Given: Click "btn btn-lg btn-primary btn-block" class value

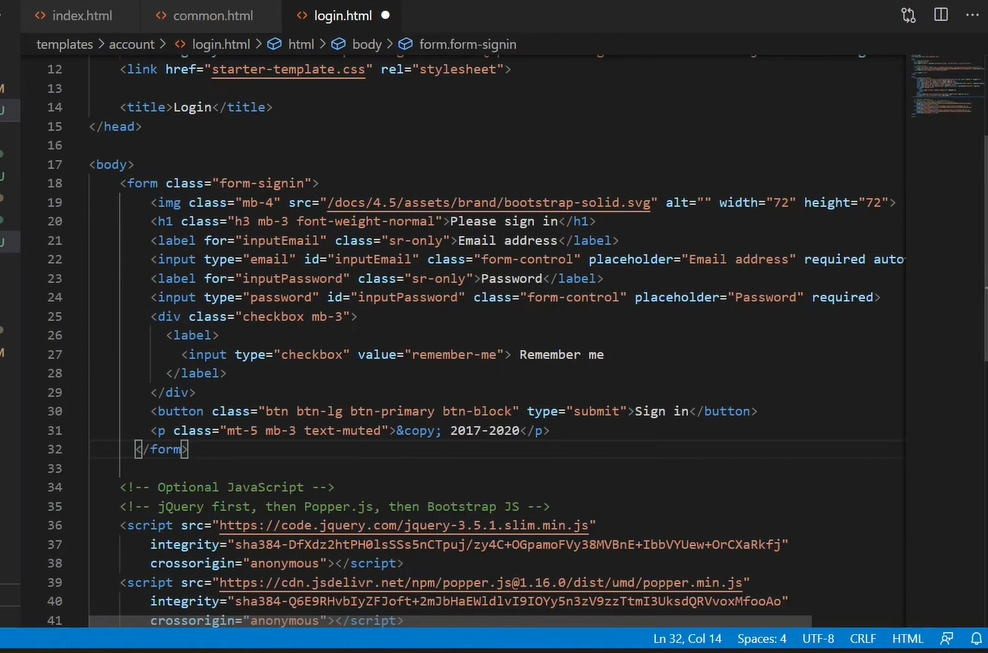Looking at the screenshot, I should point(389,411).
